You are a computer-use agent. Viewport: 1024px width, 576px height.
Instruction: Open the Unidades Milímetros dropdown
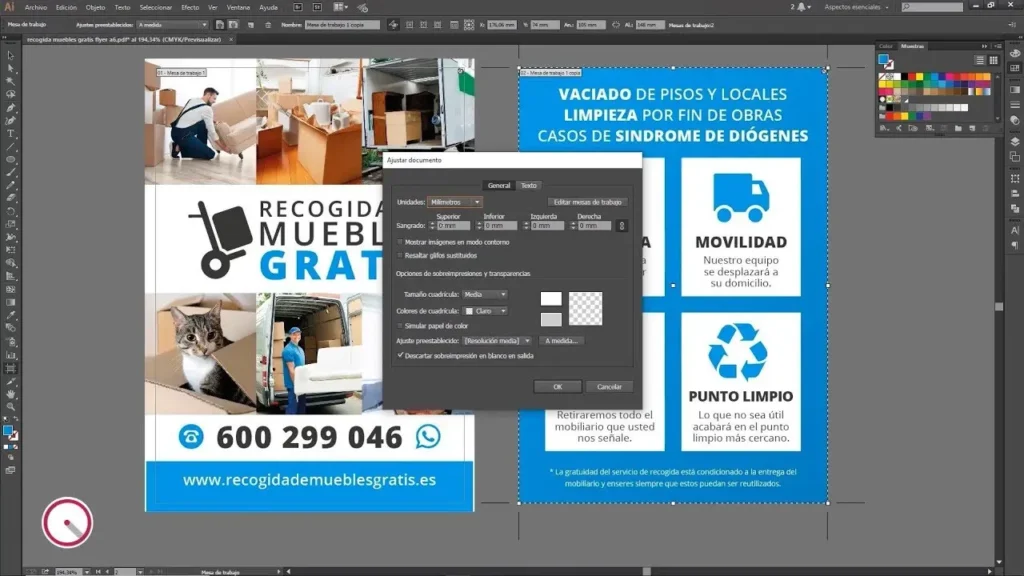point(455,202)
